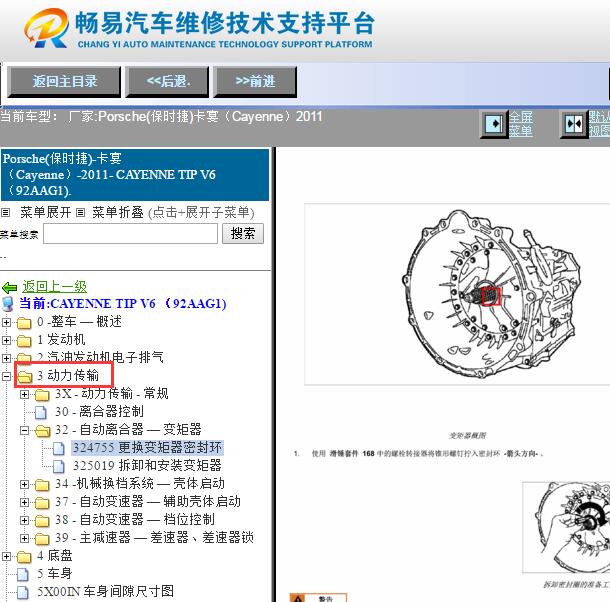Click the 324755 document icon

[x=59, y=448]
